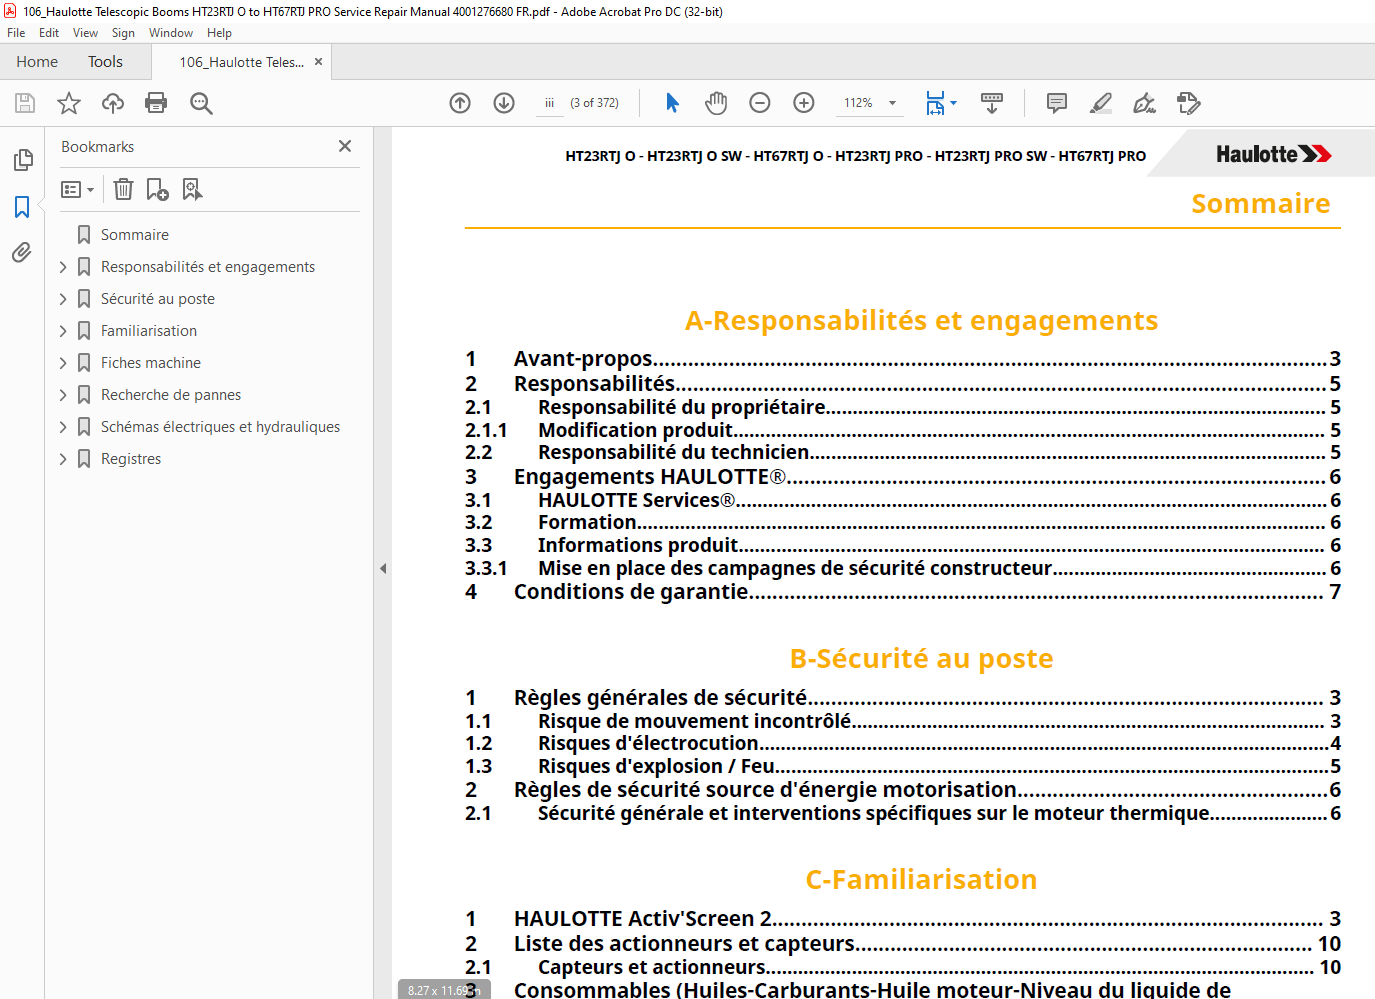This screenshot has height=999, width=1375.
Task: Click the page number input field
Action: coord(550,103)
